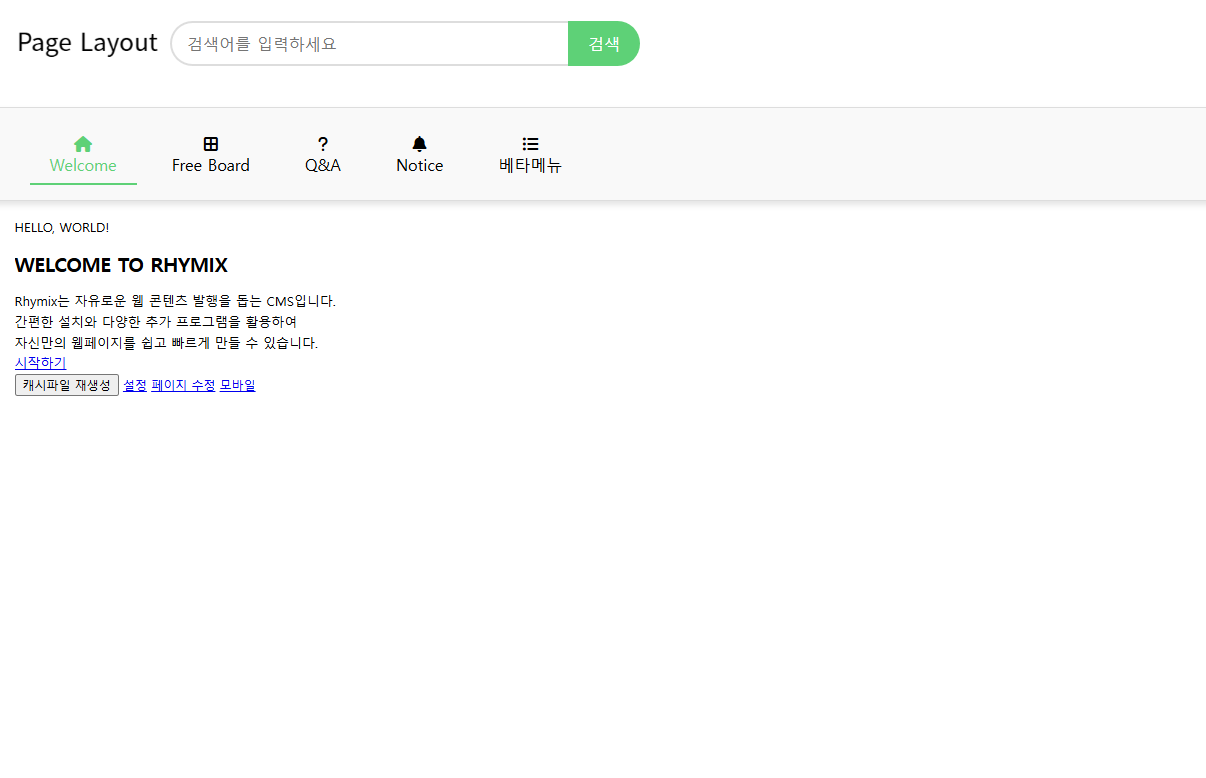
Task: Click the home icon above Welcome
Action: [83, 144]
